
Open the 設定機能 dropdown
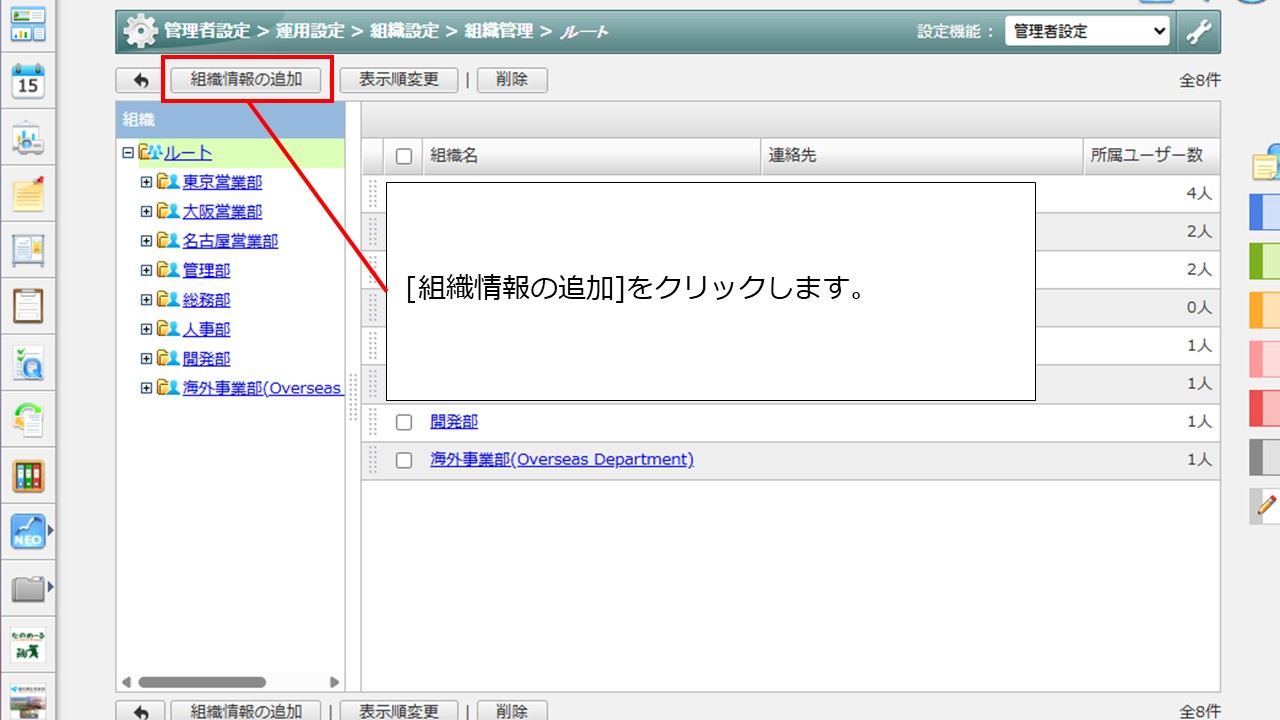1087,32
